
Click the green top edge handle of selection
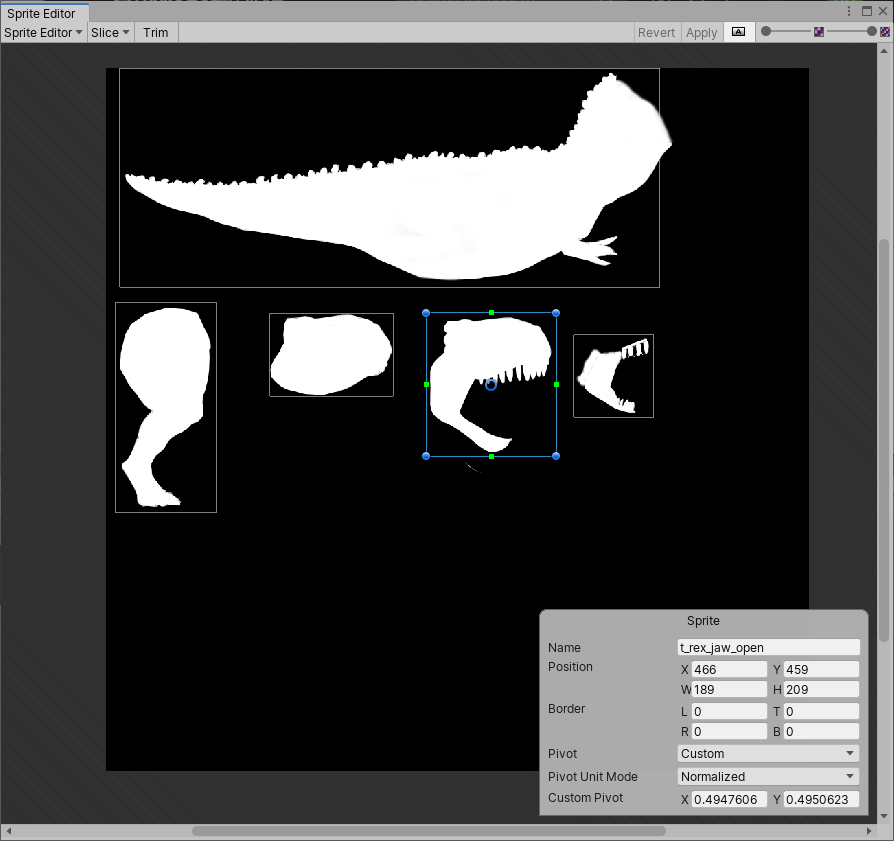[491, 313]
